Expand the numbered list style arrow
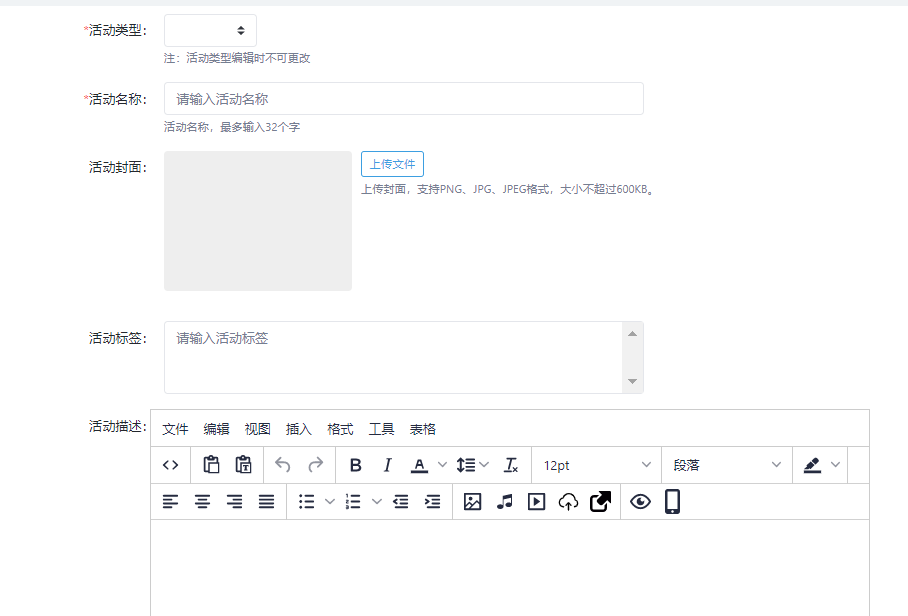908x616 pixels. coord(376,501)
